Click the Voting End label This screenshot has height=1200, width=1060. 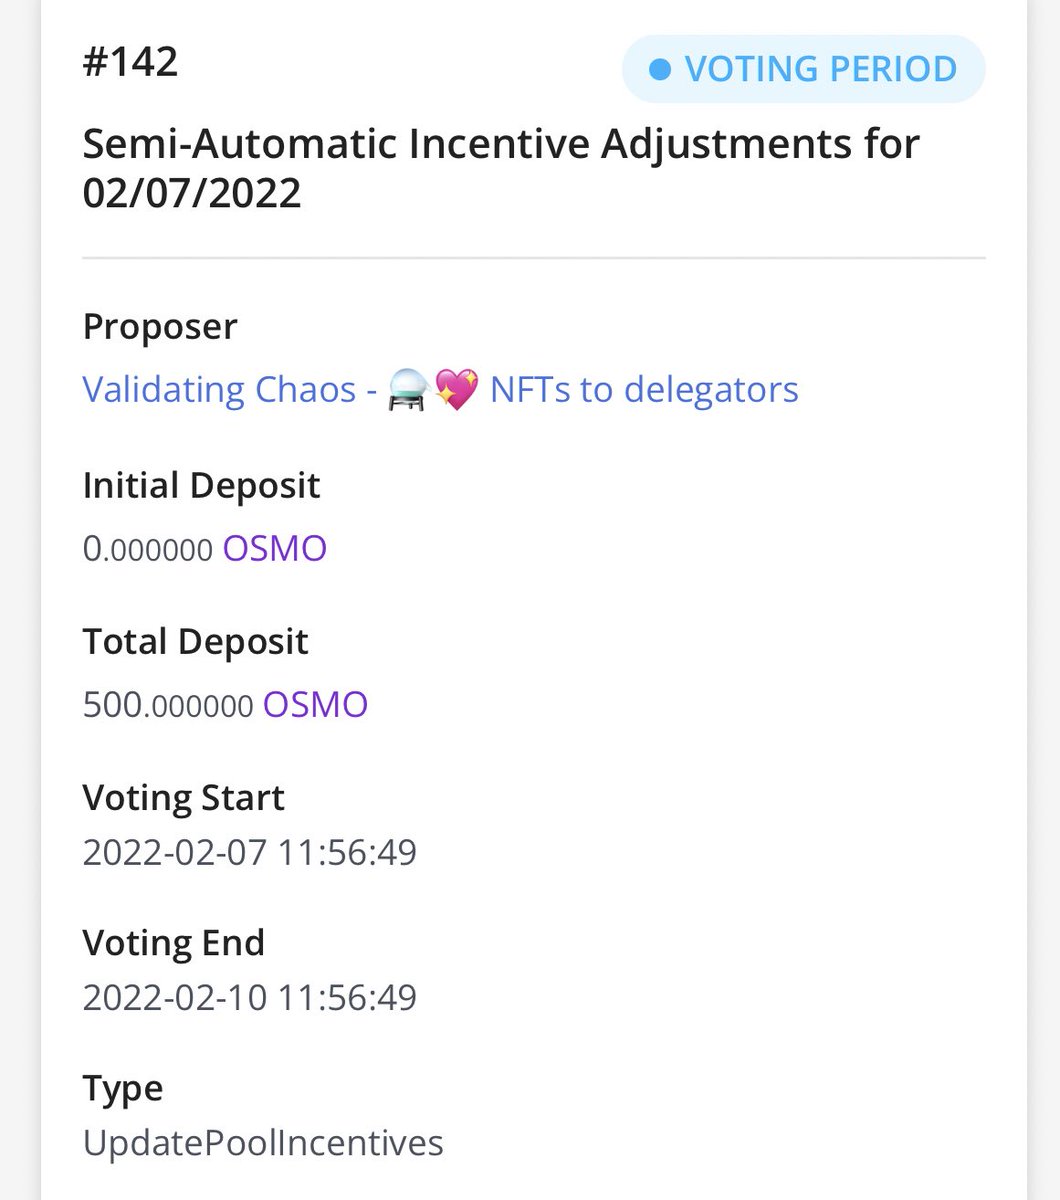[173, 942]
